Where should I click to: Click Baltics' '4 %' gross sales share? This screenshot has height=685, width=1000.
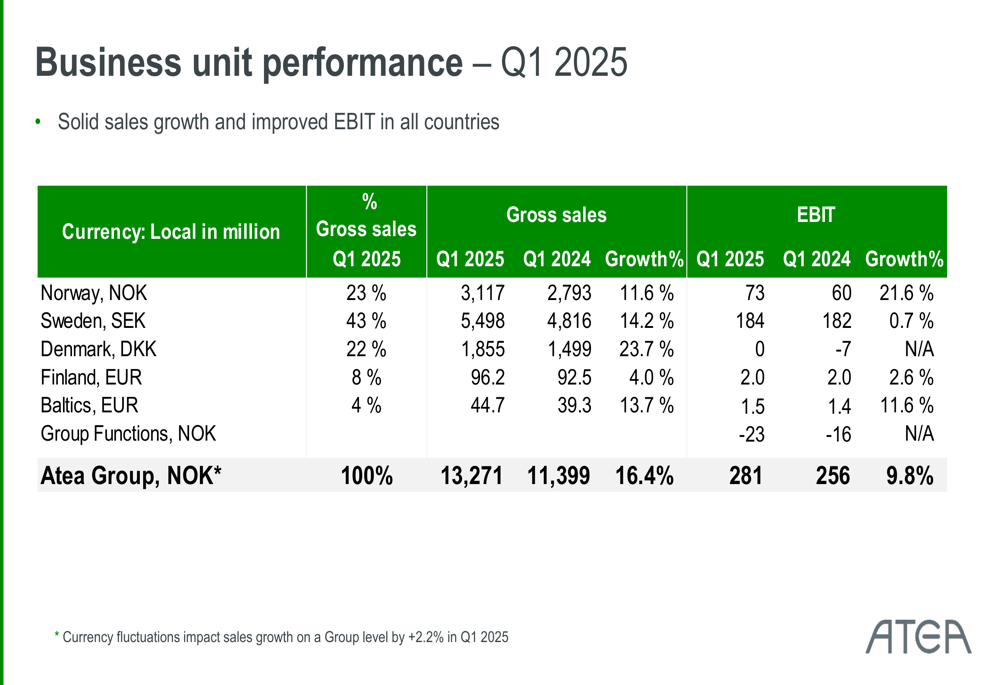click(x=366, y=405)
